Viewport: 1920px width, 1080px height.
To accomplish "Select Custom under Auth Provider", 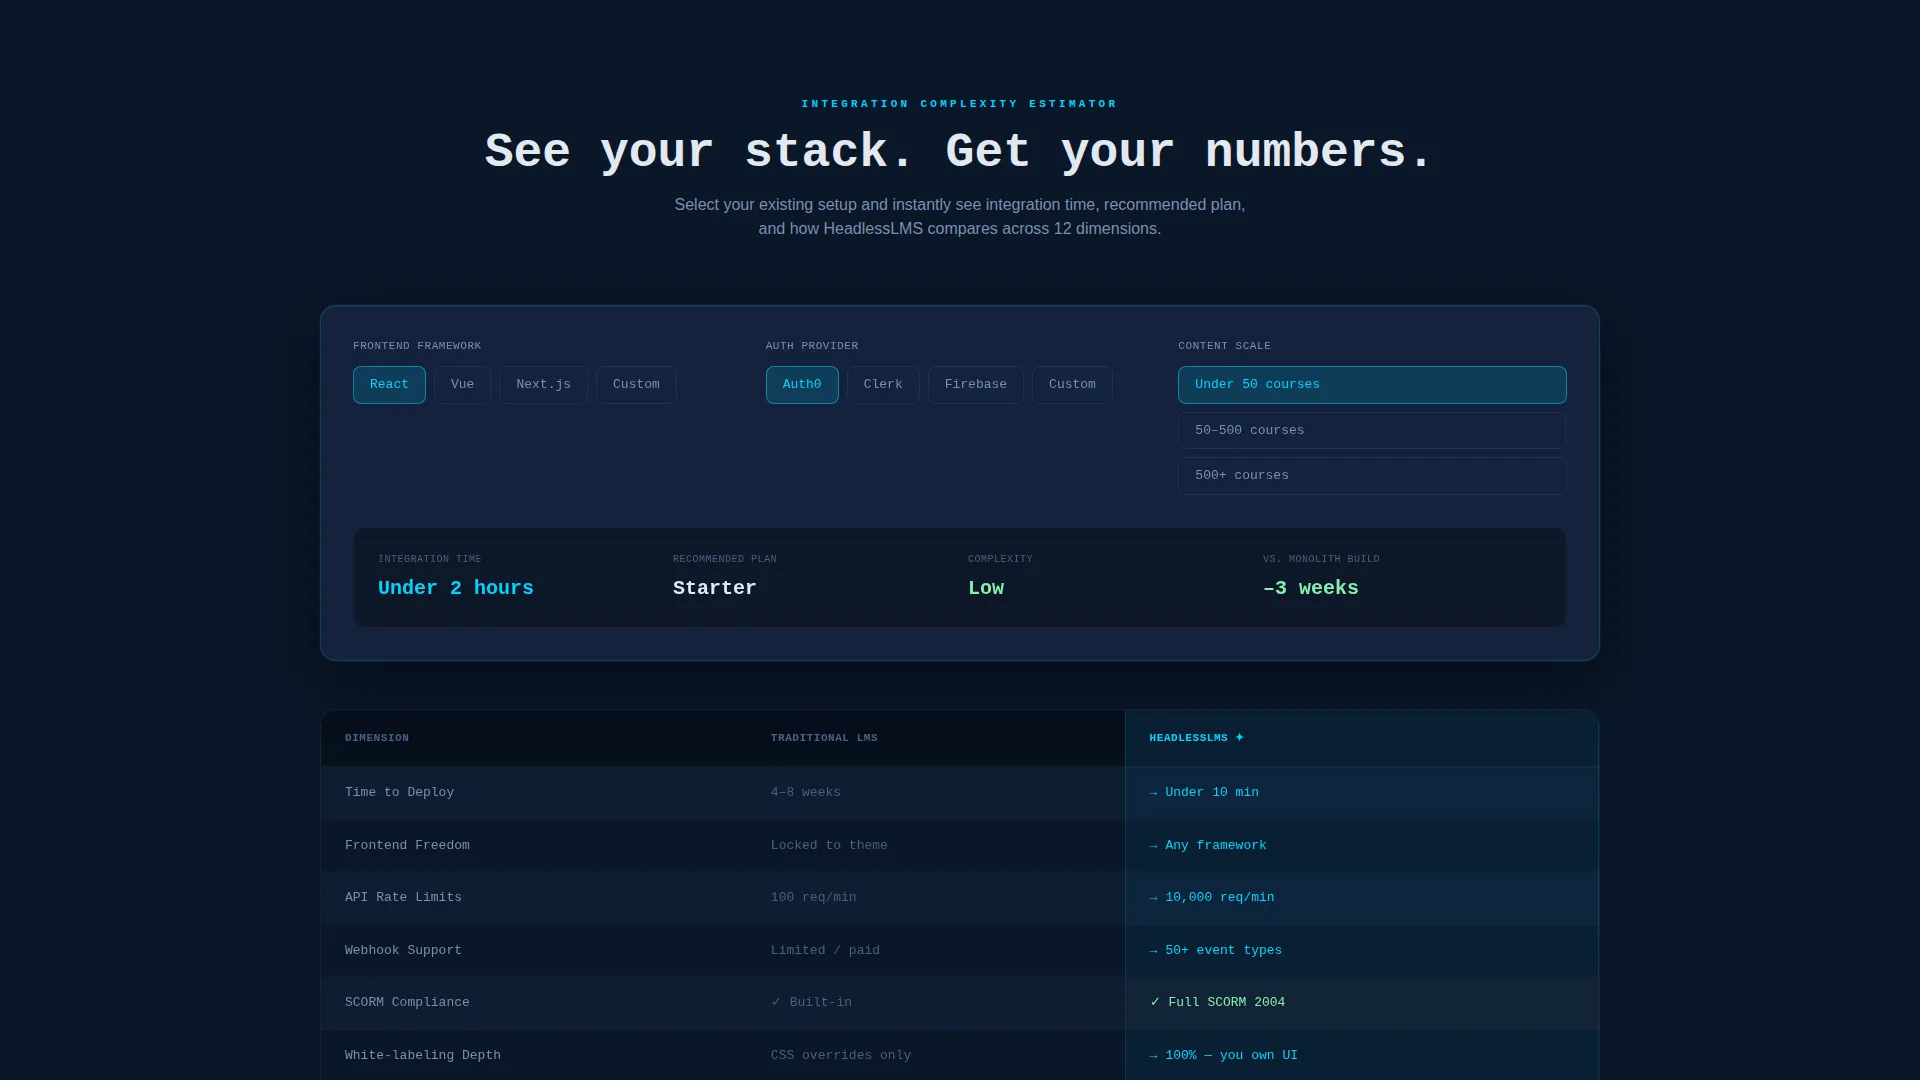I will [1072, 385].
